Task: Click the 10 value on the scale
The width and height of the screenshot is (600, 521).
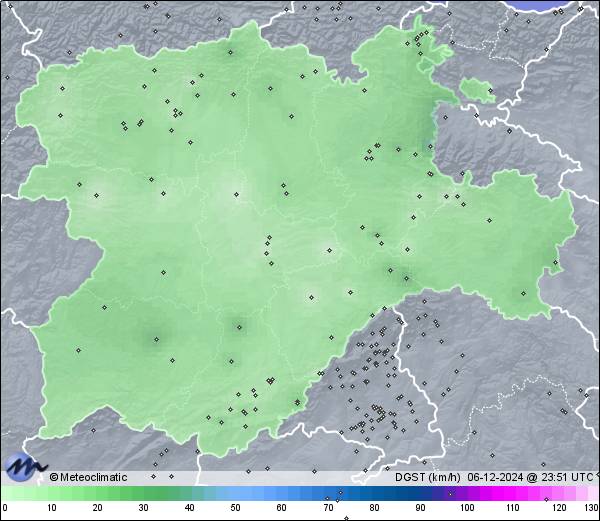Action: click(52, 508)
